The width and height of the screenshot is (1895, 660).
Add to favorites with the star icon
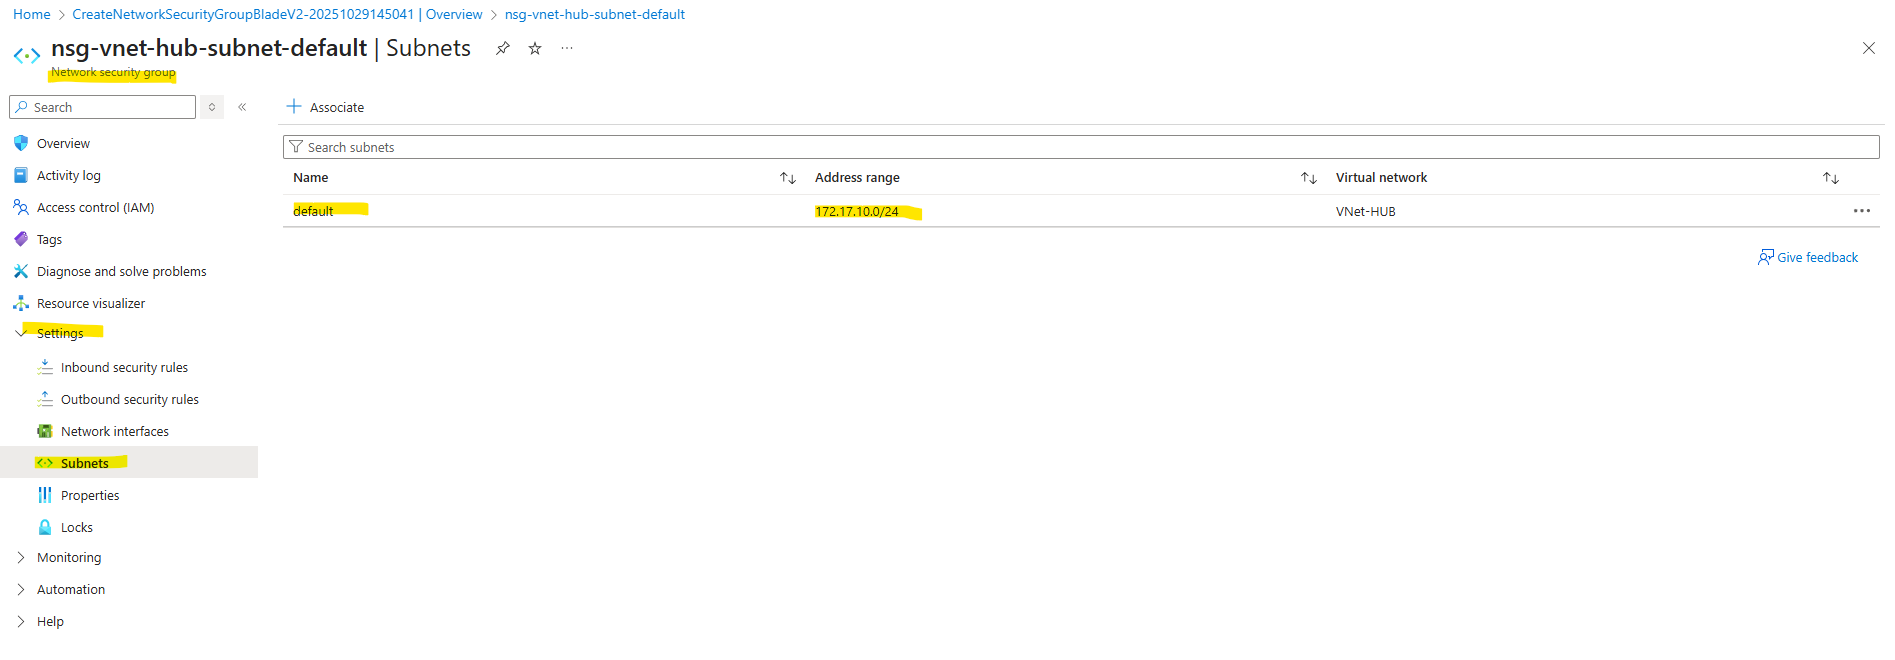click(x=535, y=48)
